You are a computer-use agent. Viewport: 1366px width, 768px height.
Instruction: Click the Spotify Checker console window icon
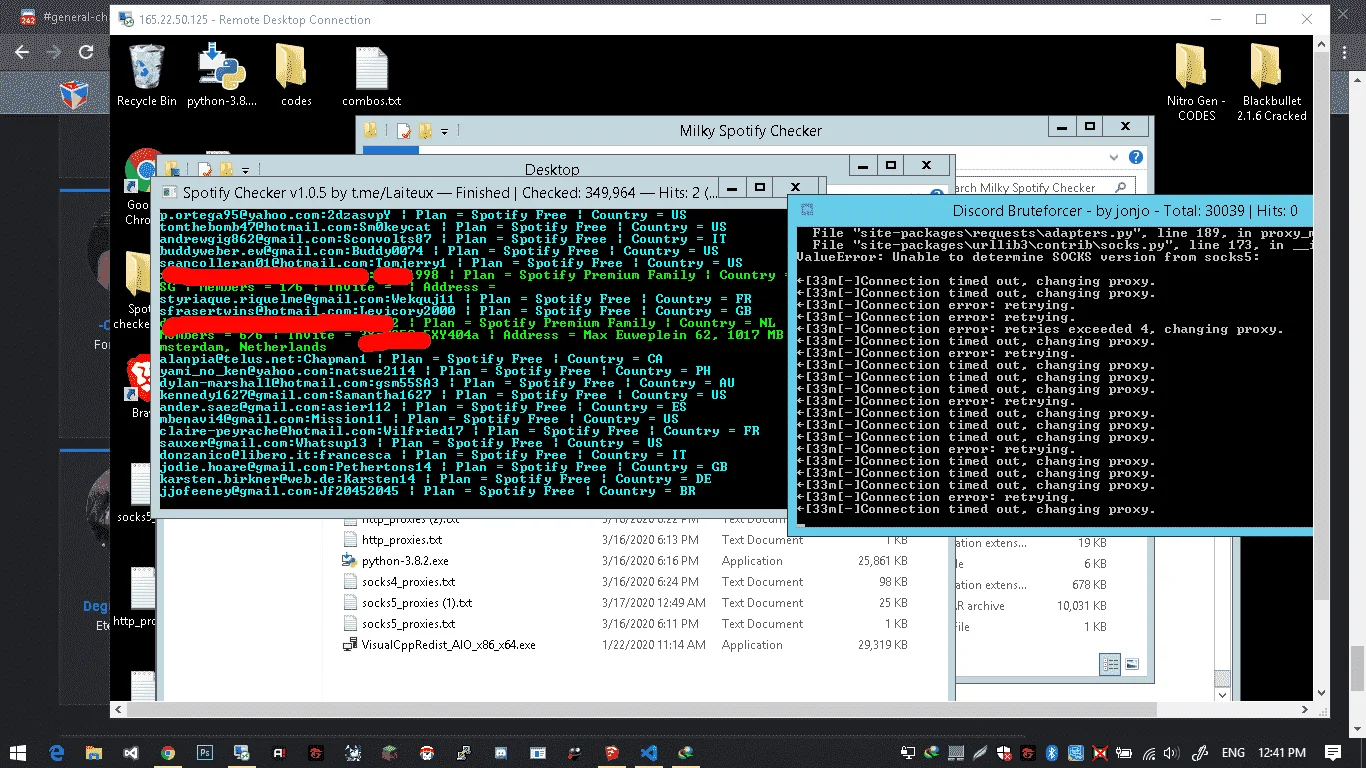pyautogui.click(x=169, y=192)
